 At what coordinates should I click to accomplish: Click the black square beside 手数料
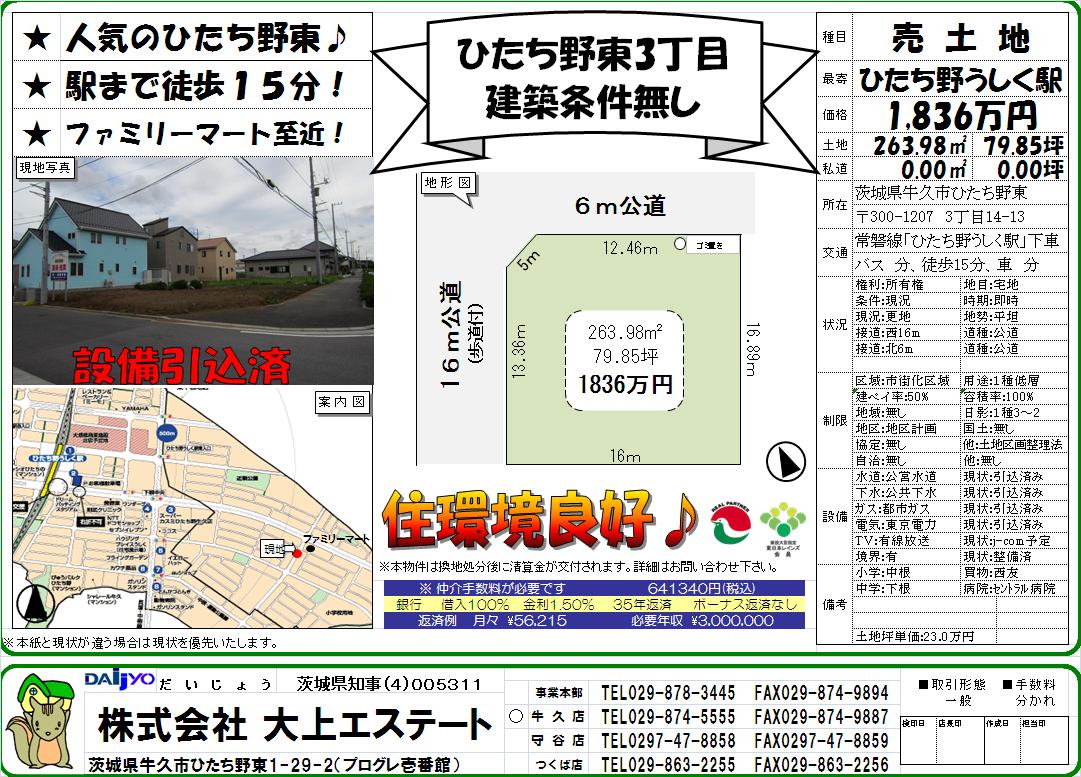[1007, 685]
